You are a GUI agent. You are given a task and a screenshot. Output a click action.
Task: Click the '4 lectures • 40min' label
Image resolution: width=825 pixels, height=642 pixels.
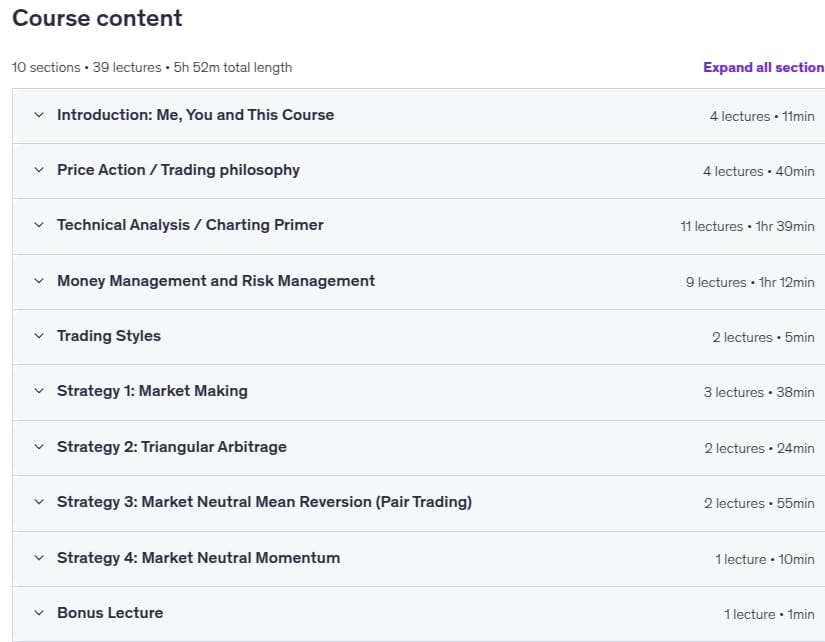click(x=759, y=171)
